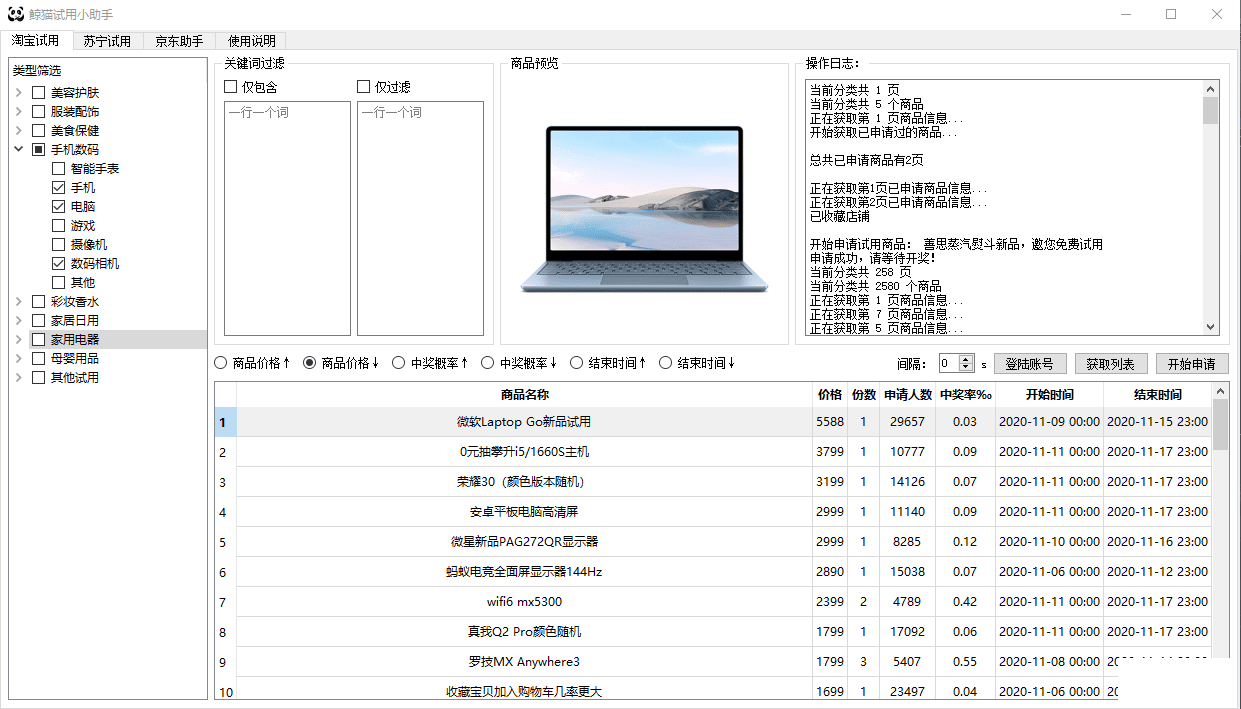The height and width of the screenshot is (709, 1241).
Task: Check the 美容护肤 checkbox
Action: pyautogui.click(x=39, y=93)
